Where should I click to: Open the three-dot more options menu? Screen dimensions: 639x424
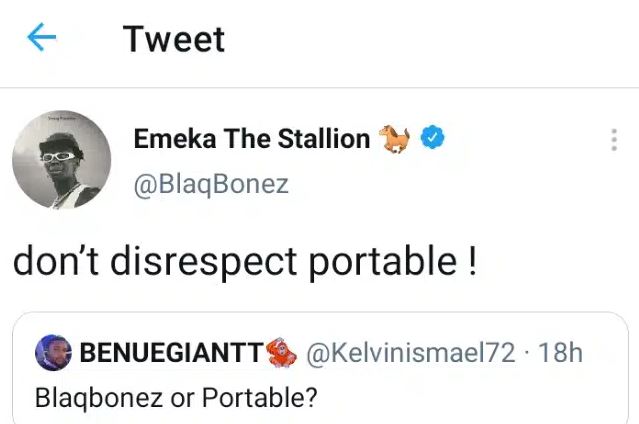coord(613,140)
